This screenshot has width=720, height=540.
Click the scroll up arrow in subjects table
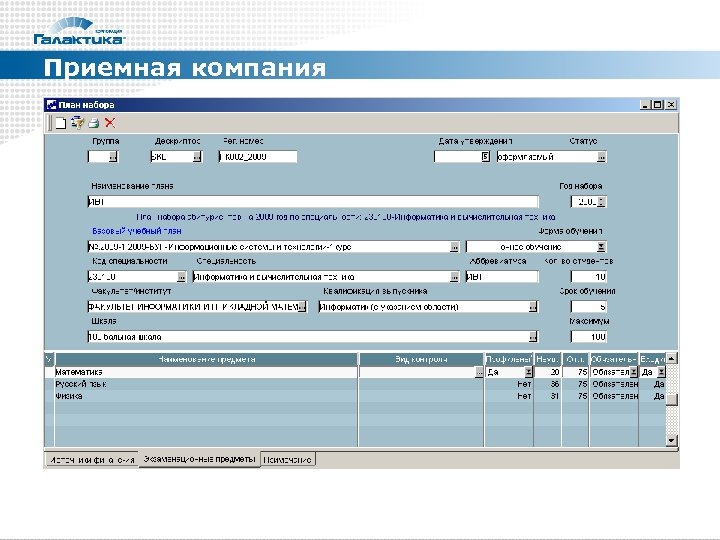click(x=672, y=359)
